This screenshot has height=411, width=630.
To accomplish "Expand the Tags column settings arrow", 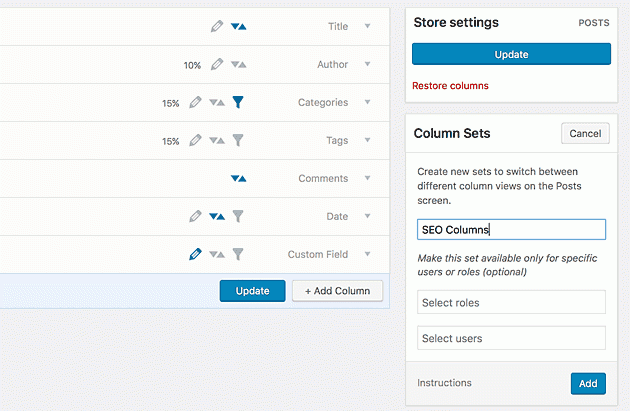I will click(x=367, y=140).
